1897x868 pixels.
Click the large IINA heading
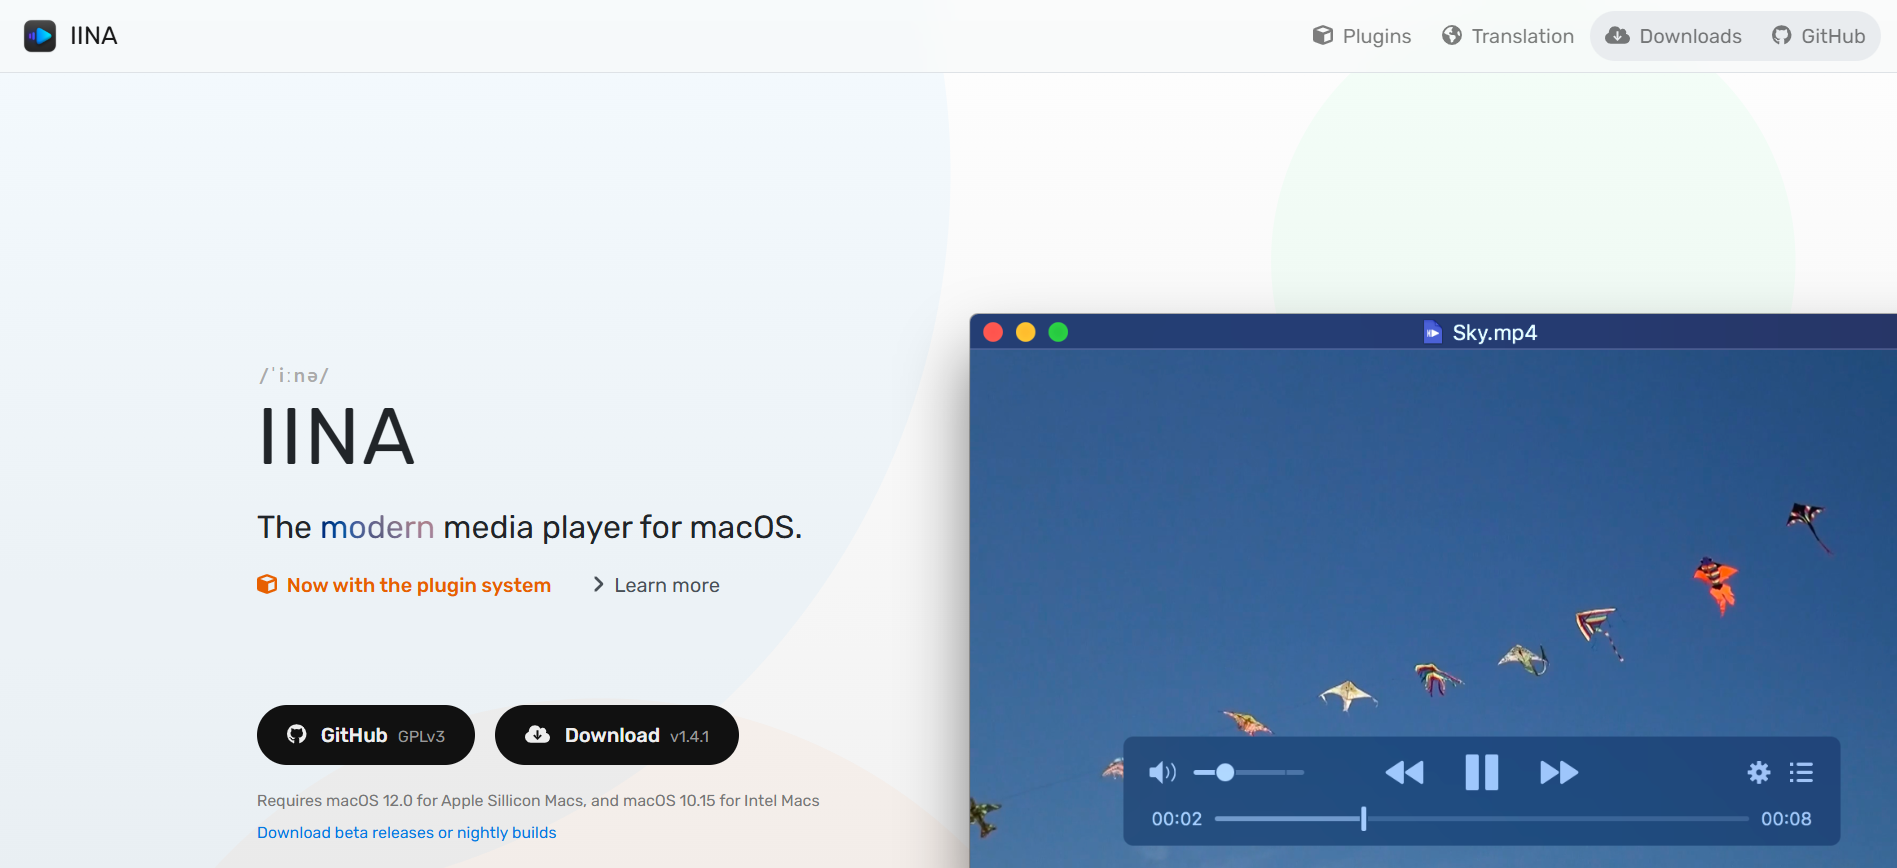click(336, 437)
